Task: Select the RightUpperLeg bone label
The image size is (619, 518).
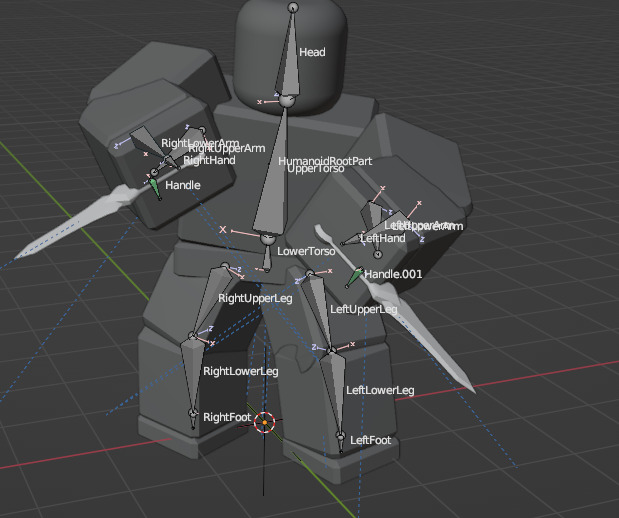Action: click(x=255, y=298)
